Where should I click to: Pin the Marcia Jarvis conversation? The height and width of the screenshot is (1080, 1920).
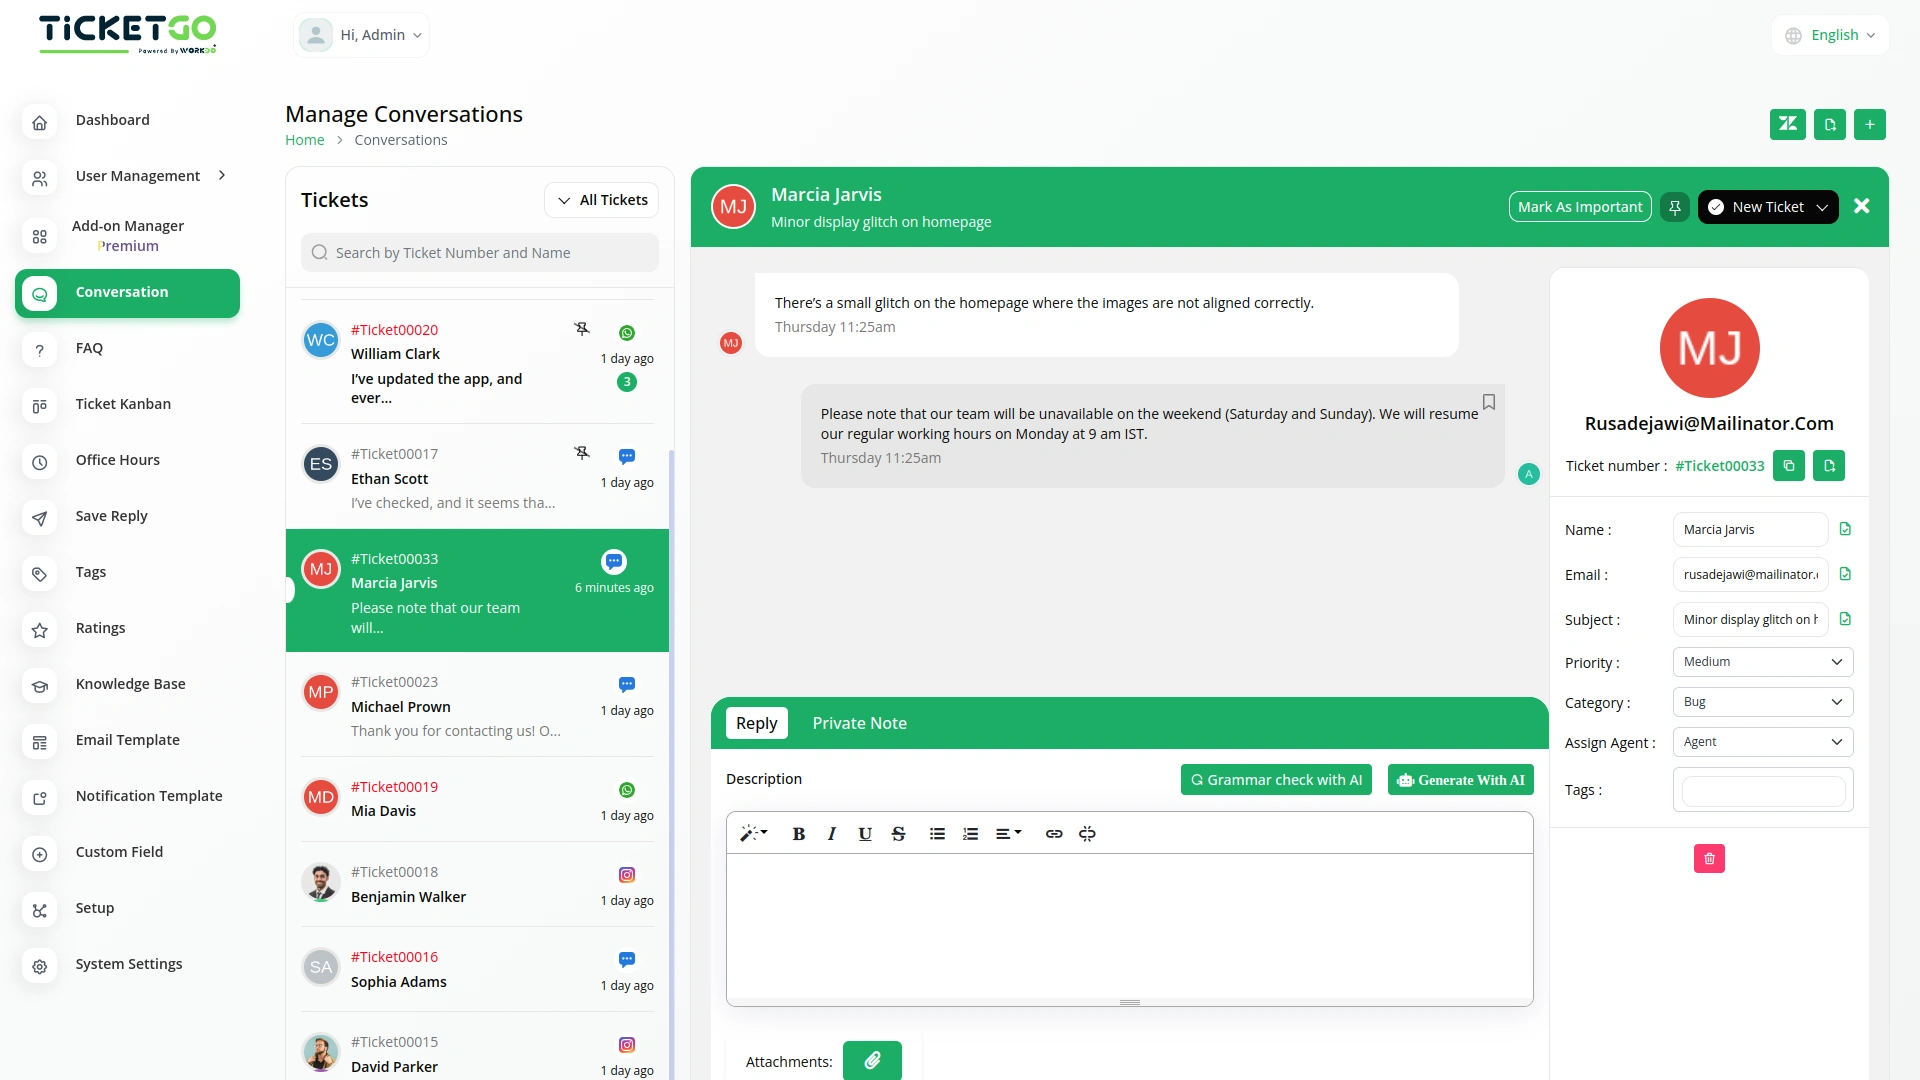tap(1674, 206)
